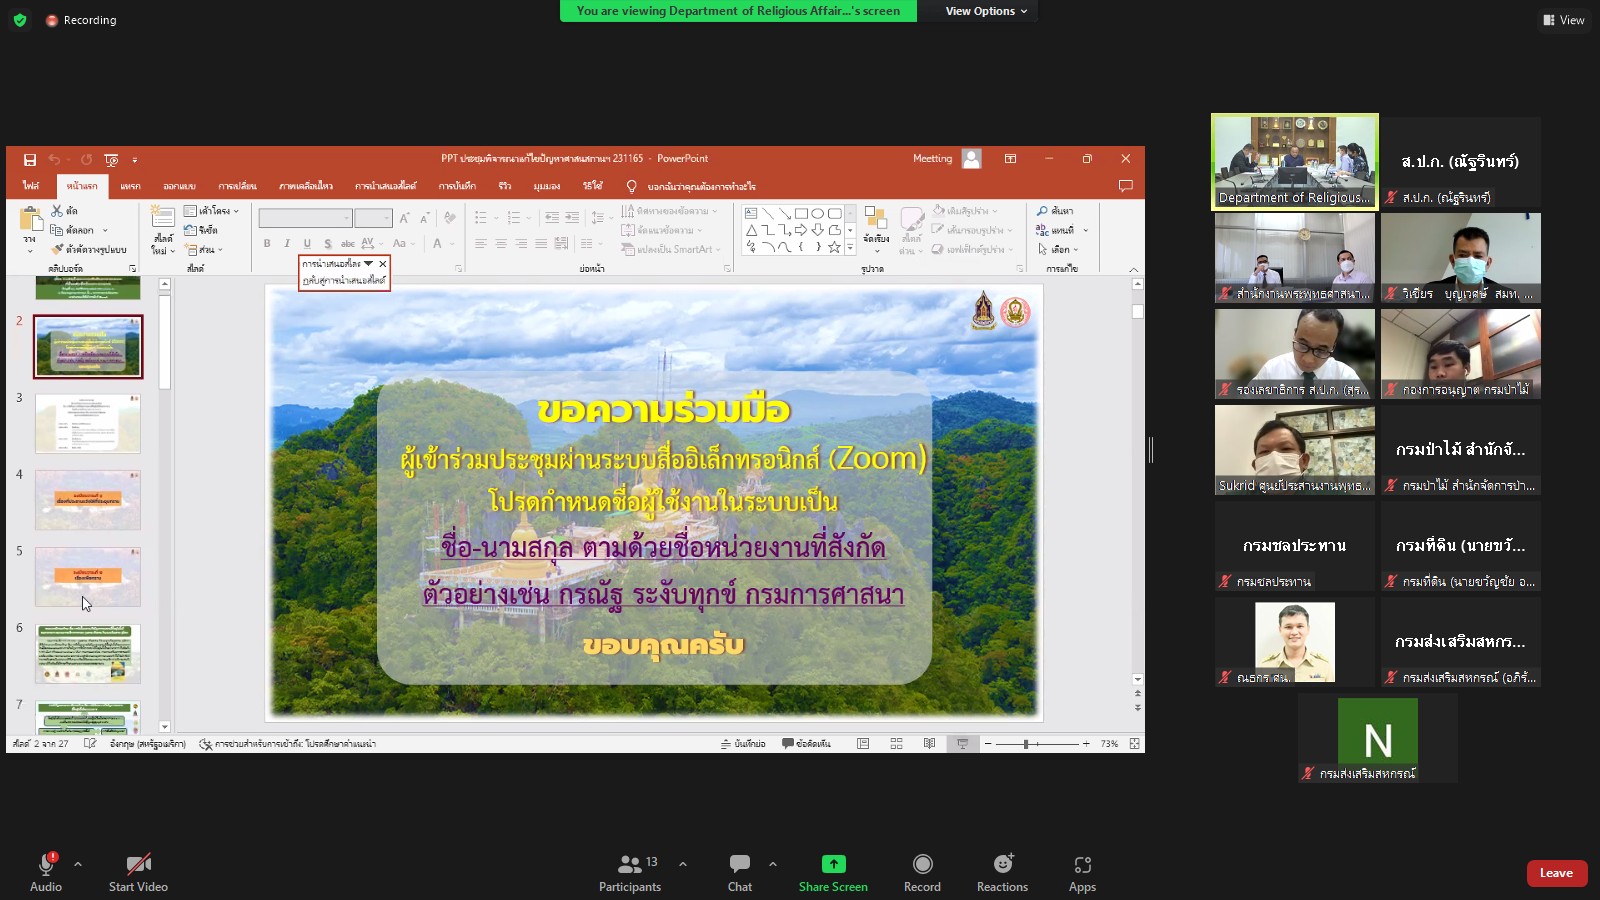The image size is (1600, 900).
Task: Switch to the Insert ribbon tab
Action: 130,186
